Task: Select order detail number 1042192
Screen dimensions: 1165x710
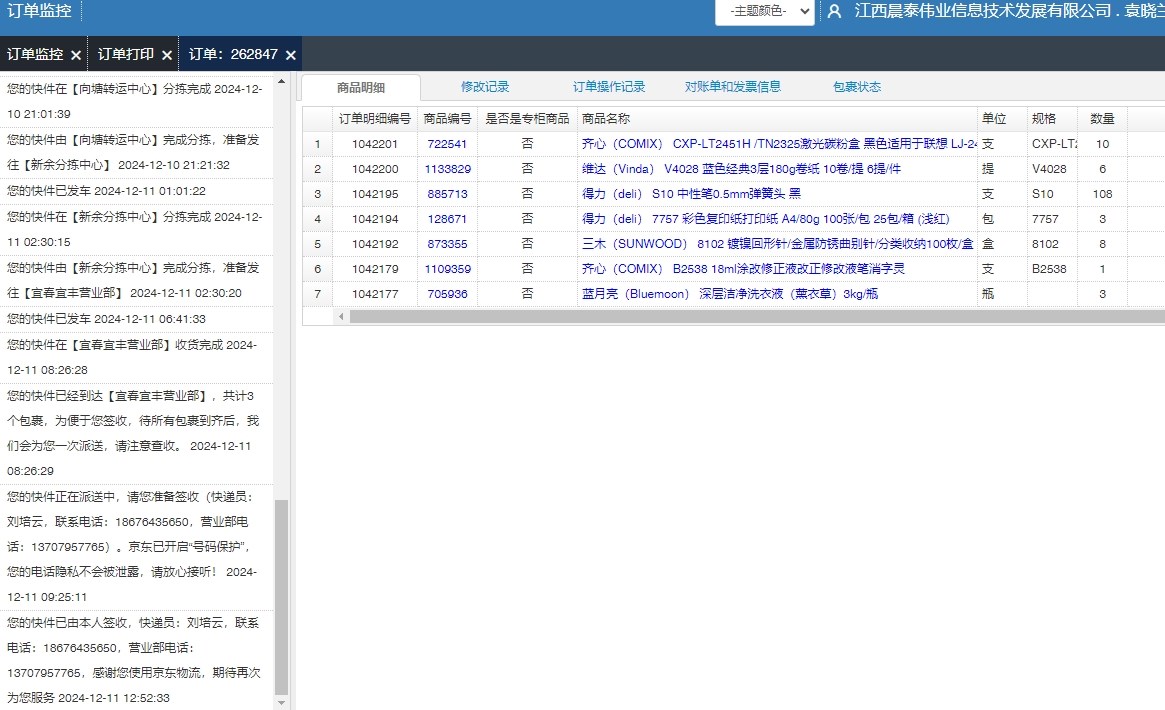Action: (374, 244)
